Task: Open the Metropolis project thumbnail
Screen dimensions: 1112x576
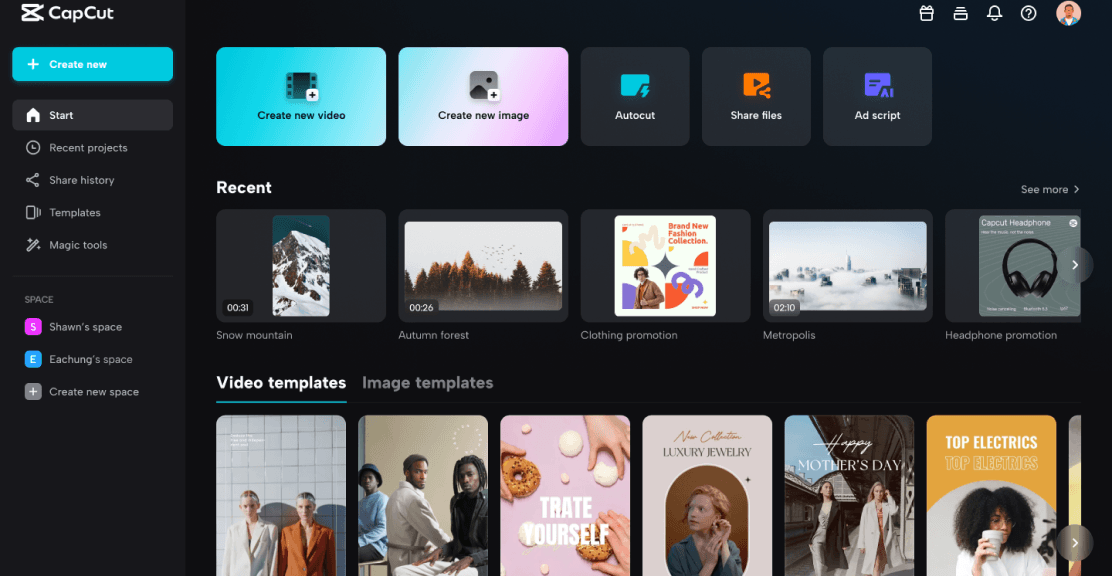Action: point(847,266)
